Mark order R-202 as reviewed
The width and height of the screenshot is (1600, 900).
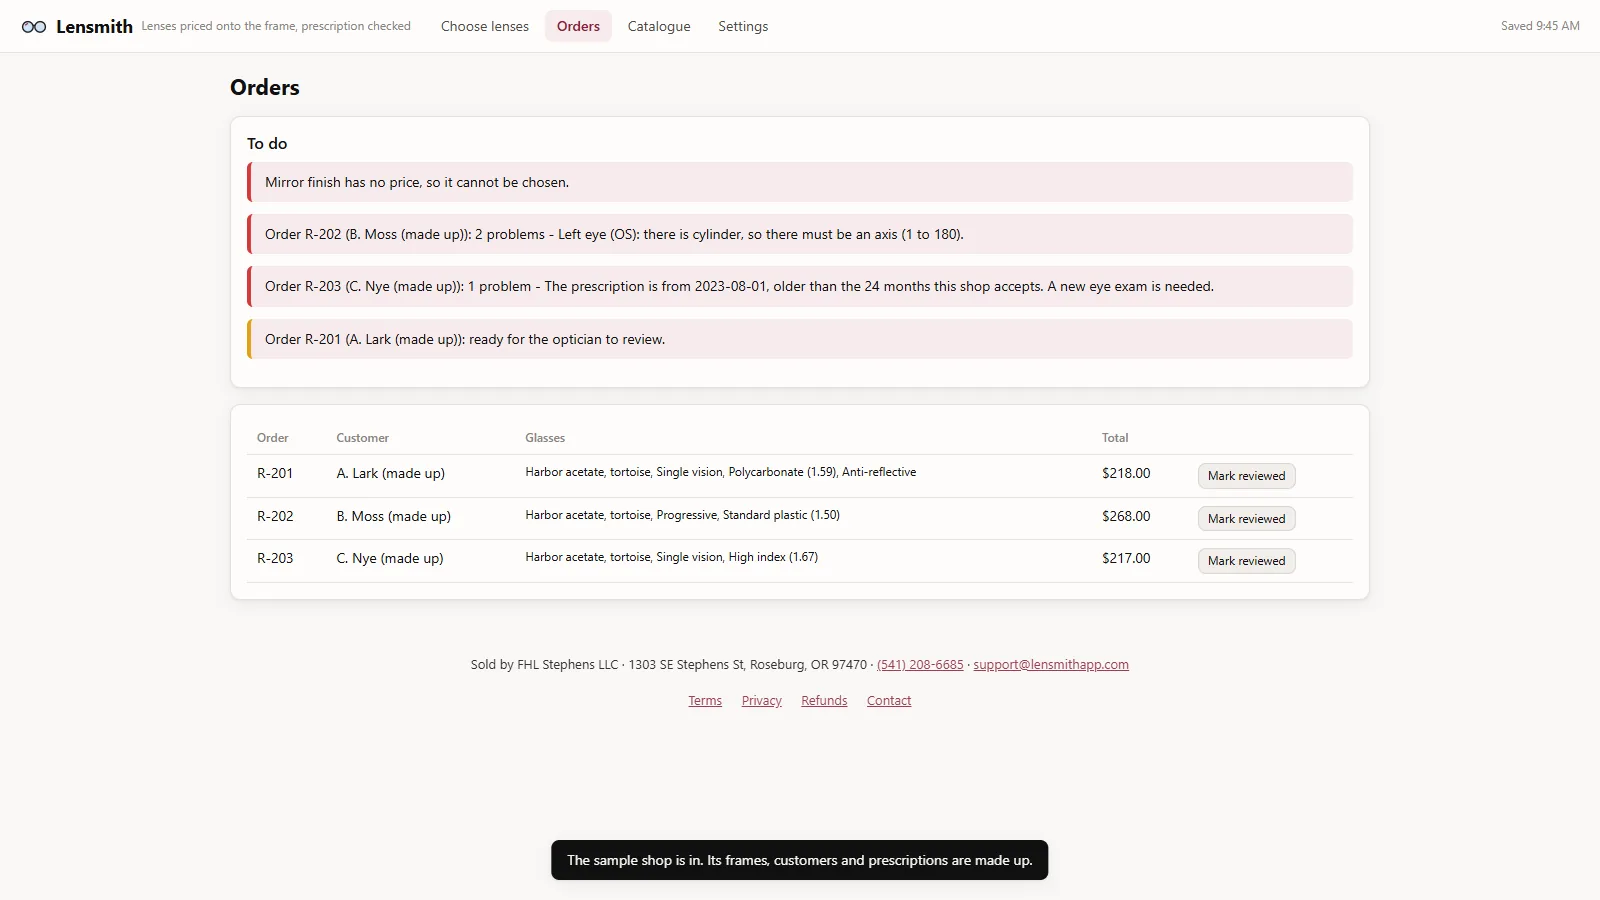click(x=1246, y=519)
